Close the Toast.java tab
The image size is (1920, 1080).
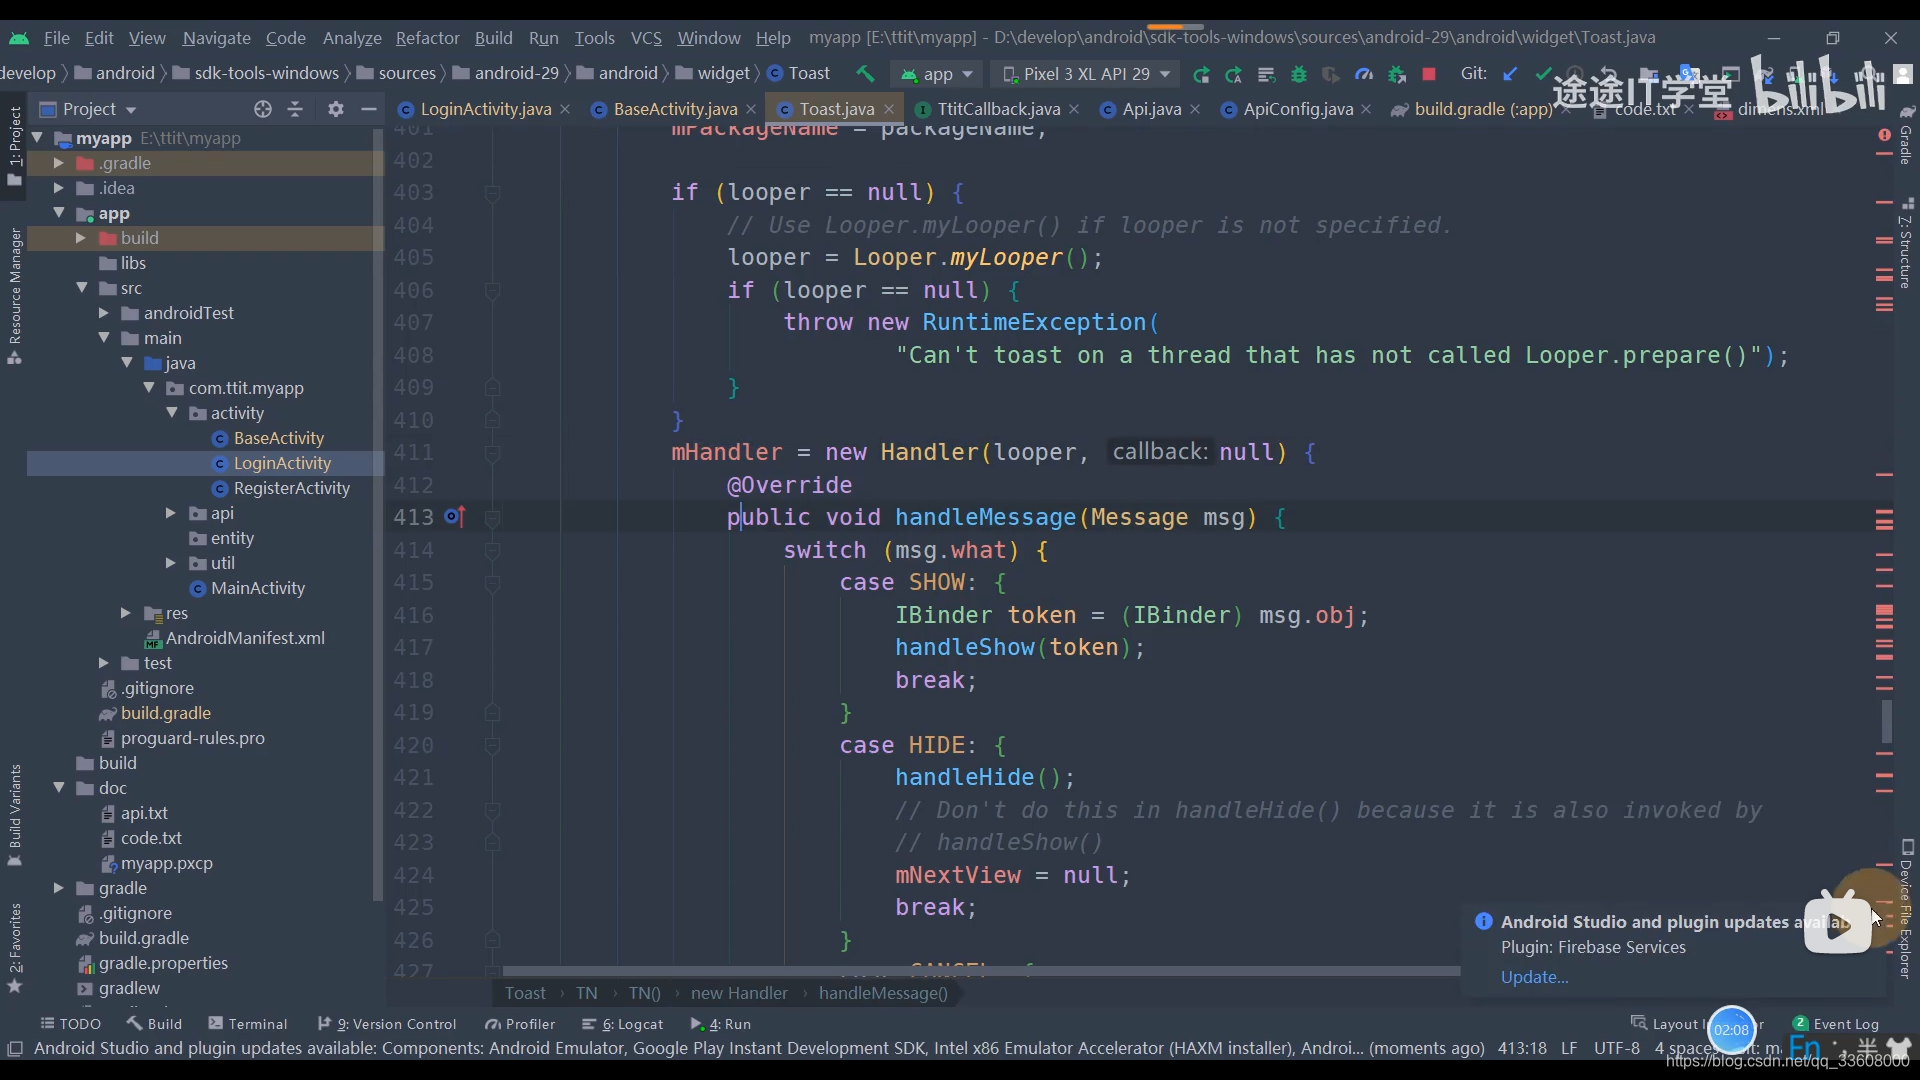click(x=888, y=109)
